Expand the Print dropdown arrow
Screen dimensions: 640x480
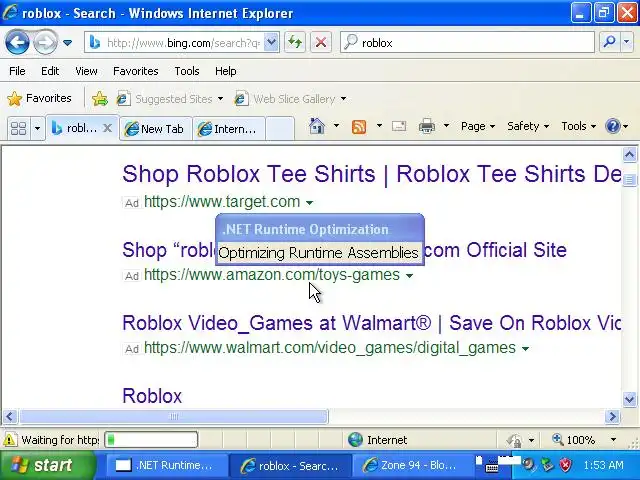coord(446,126)
